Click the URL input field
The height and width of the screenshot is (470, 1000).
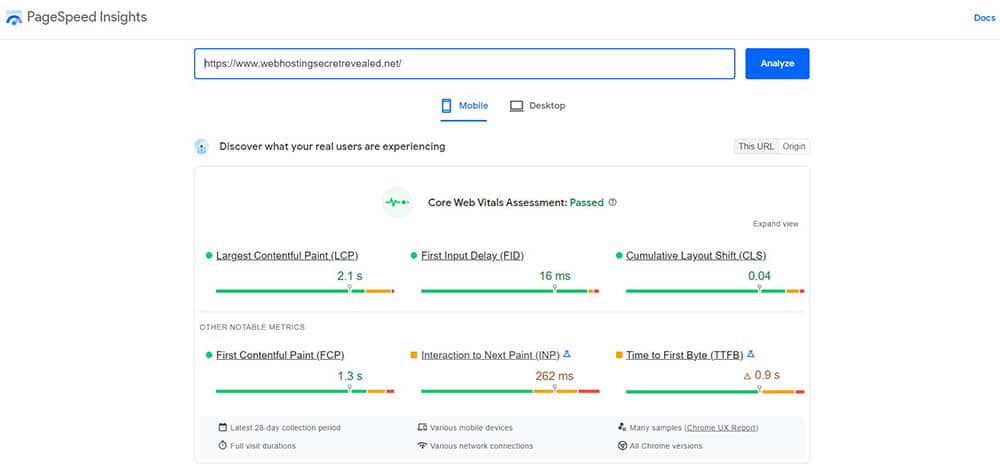tap(464, 63)
